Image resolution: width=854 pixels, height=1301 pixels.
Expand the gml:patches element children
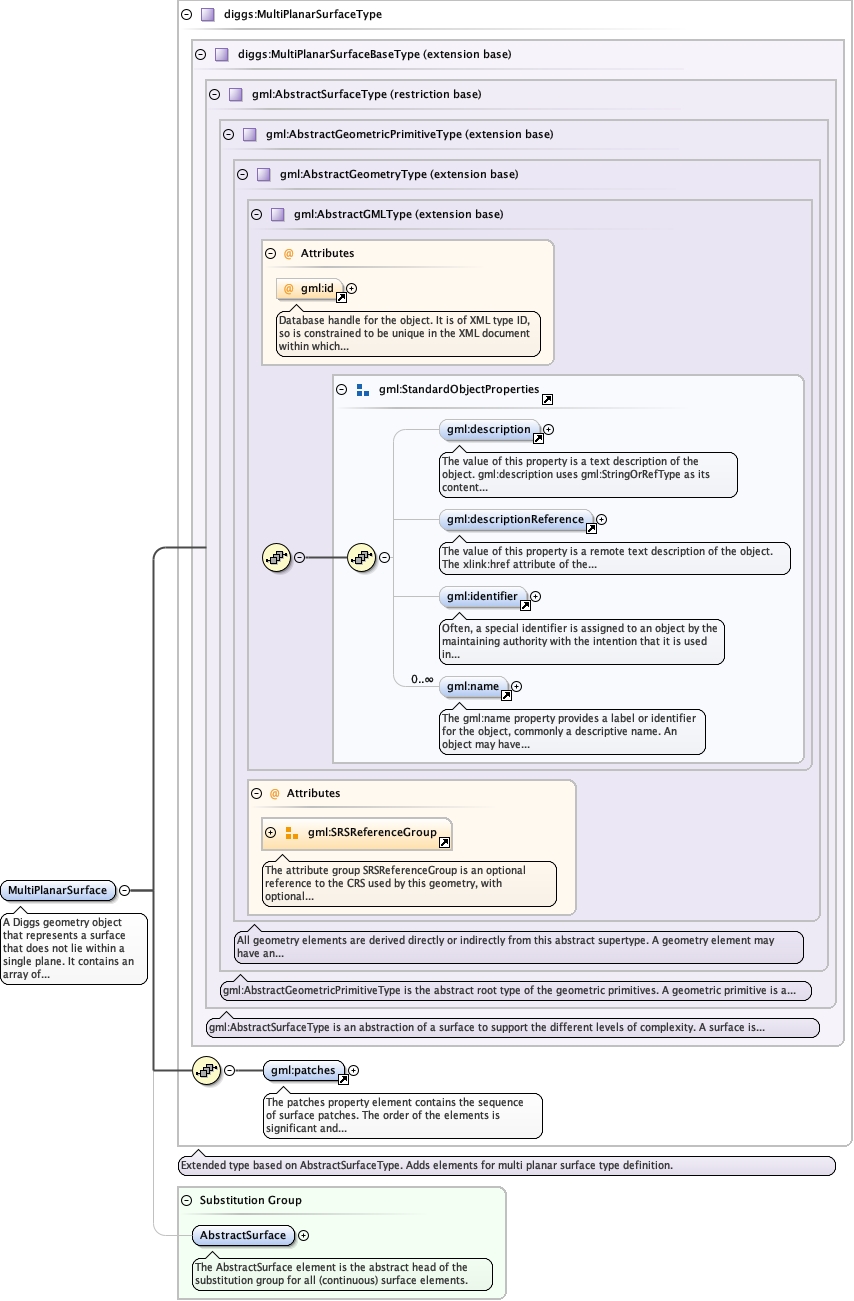click(x=353, y=1070)
